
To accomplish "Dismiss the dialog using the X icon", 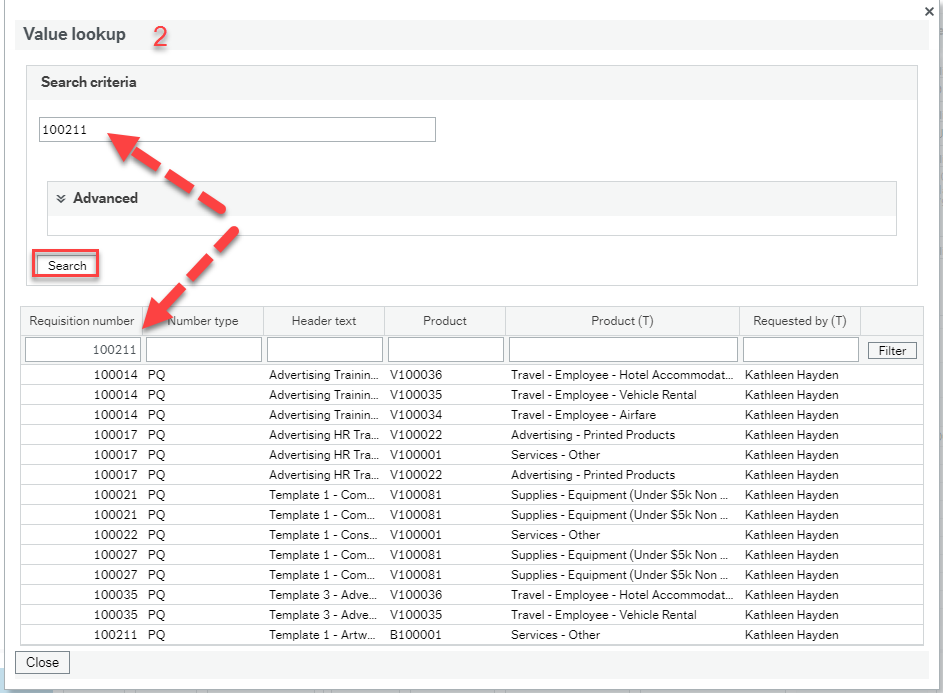I will [x=928, y=11].
